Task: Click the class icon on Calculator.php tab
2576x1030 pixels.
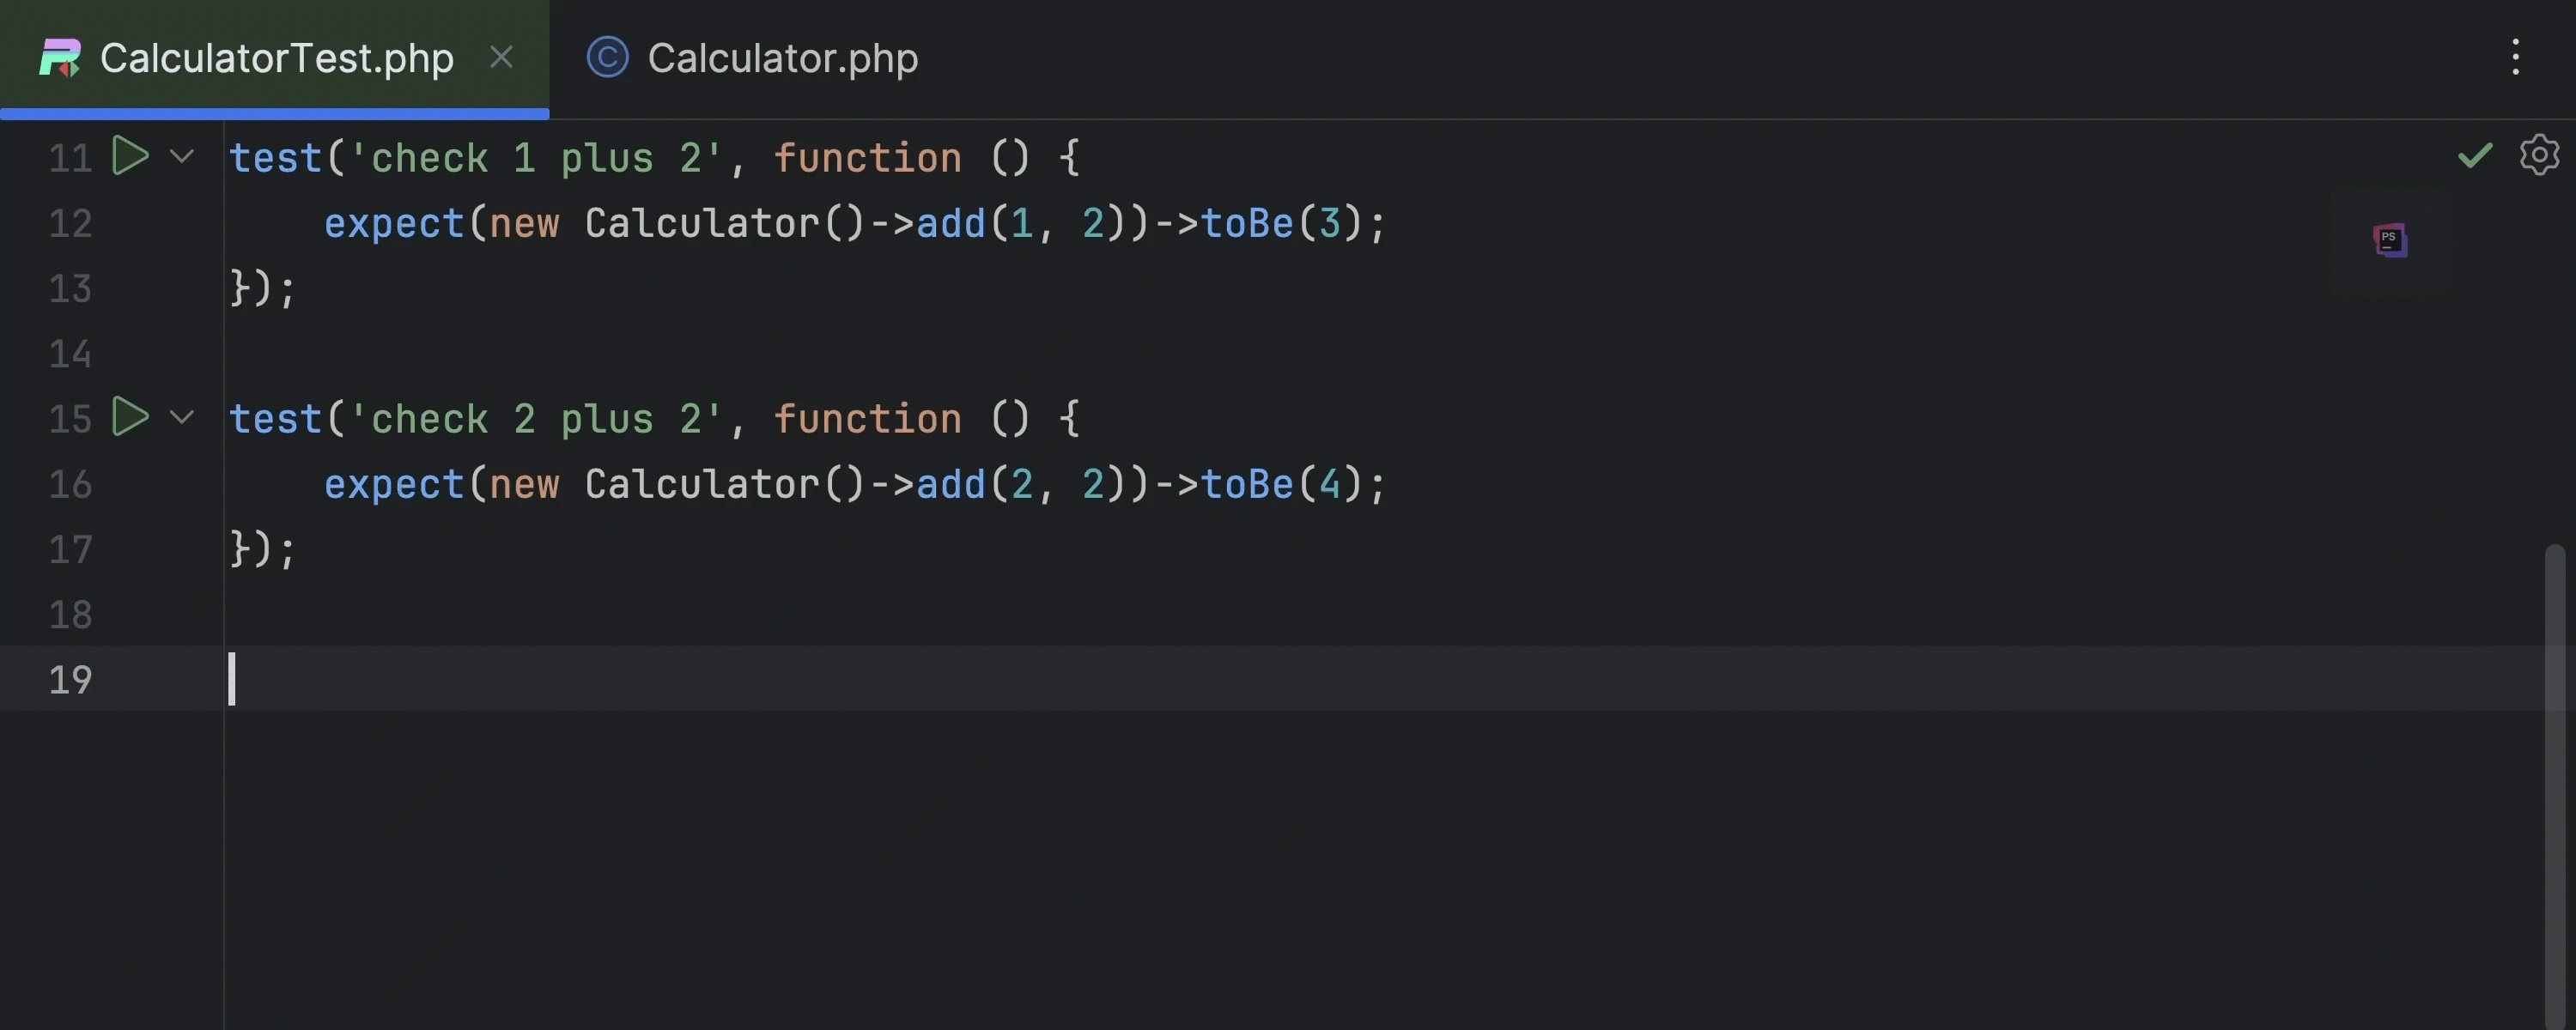Action: (607, 57)
